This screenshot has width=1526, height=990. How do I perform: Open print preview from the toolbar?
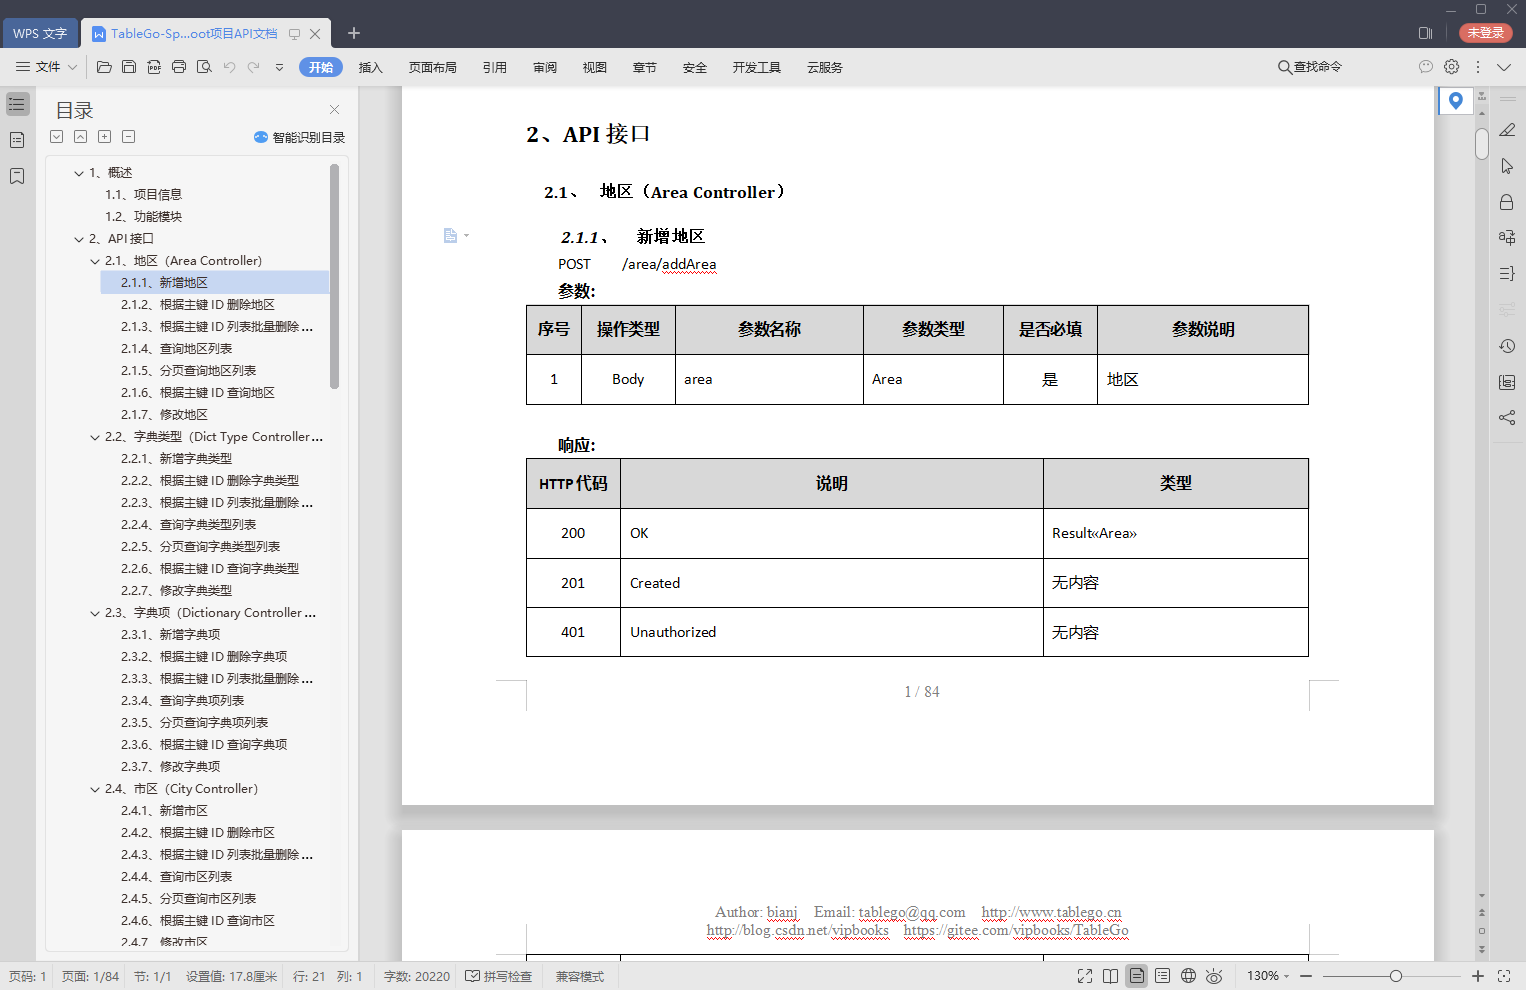coord(204,67)
